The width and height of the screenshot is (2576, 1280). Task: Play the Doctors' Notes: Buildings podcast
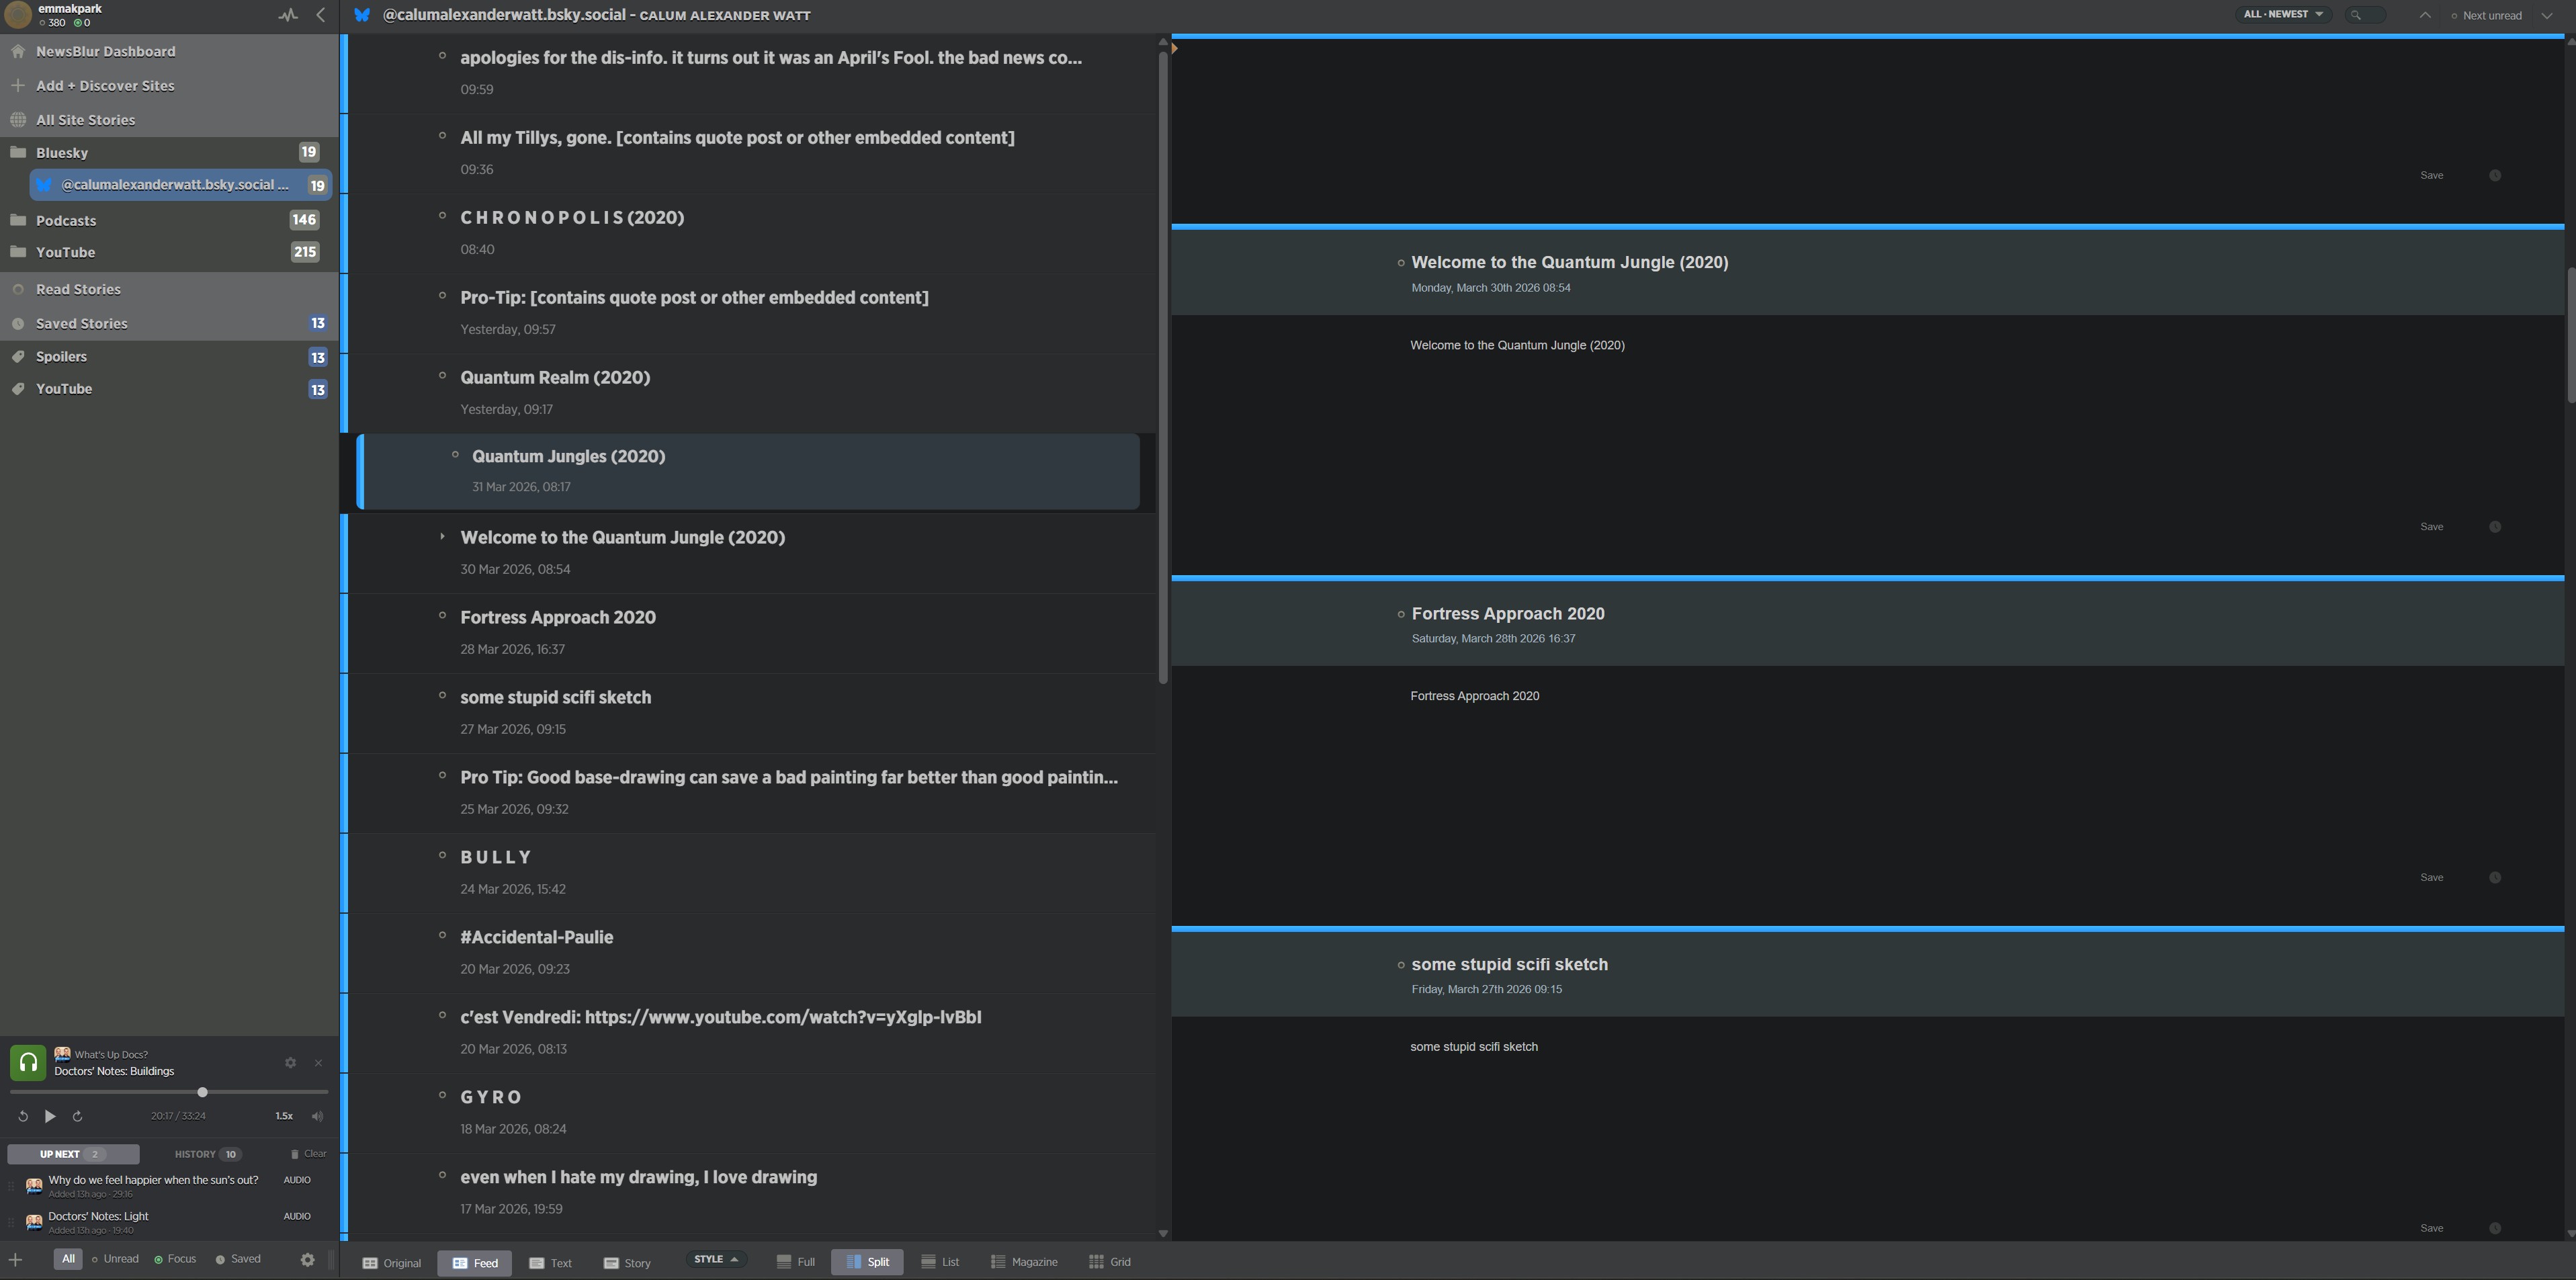[x=50, y=1116]
